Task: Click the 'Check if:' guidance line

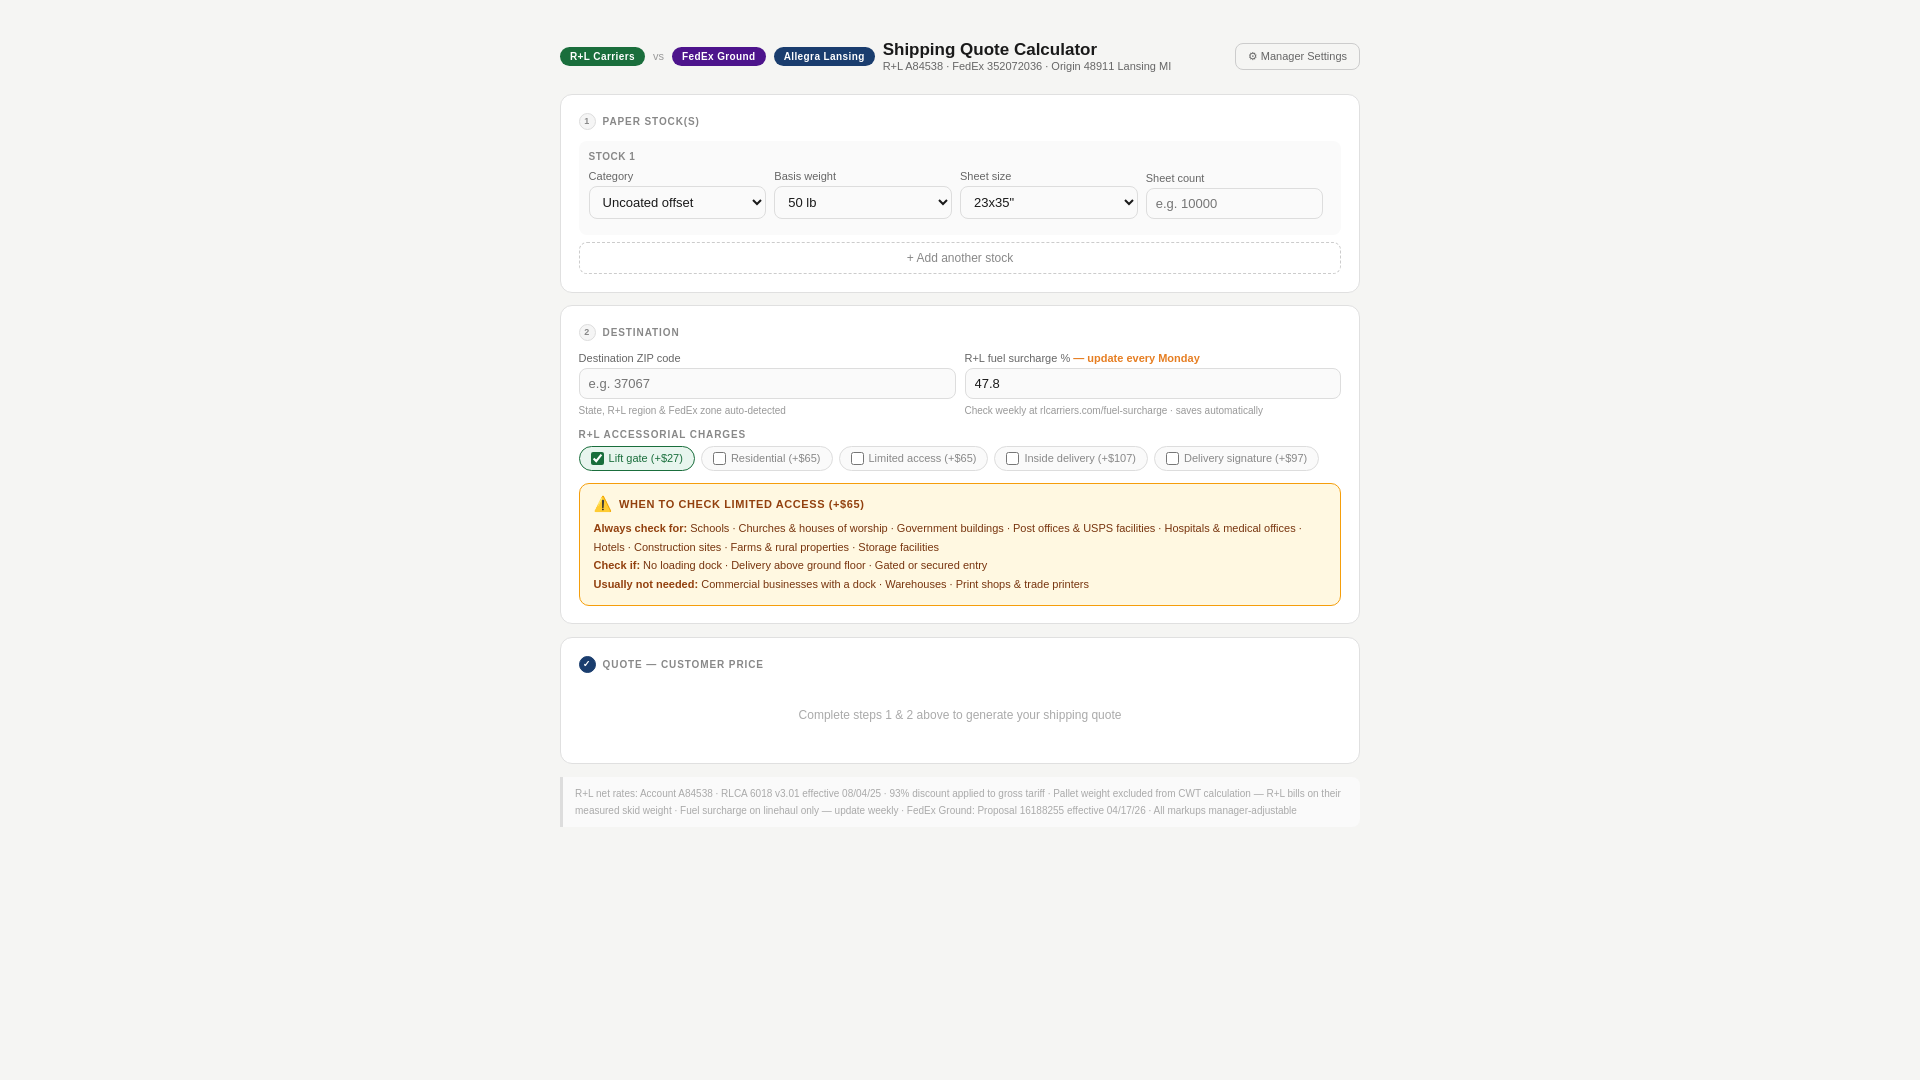Action: [x=790, y=566]
